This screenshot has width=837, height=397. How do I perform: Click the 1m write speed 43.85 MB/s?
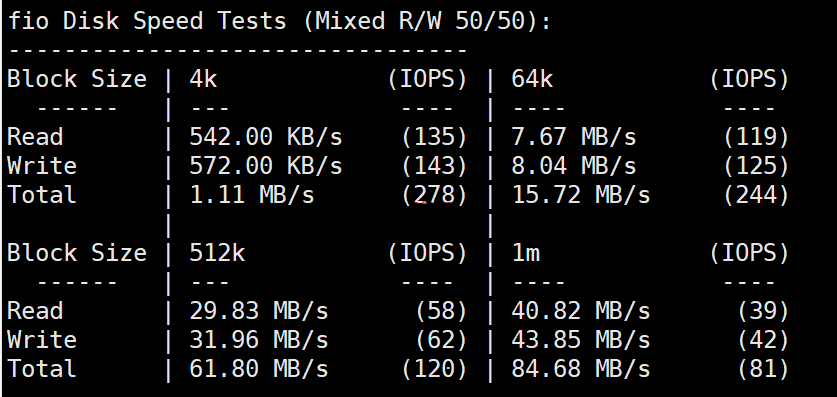point(581,339)
